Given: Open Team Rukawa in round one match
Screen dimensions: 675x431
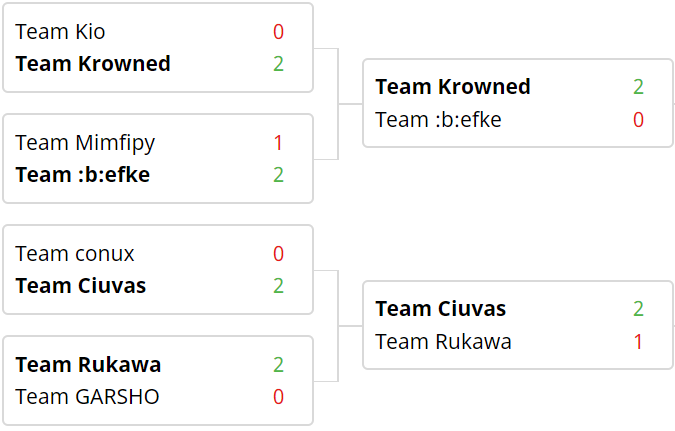Looking at the screenshot, I should tap(88, 365).
